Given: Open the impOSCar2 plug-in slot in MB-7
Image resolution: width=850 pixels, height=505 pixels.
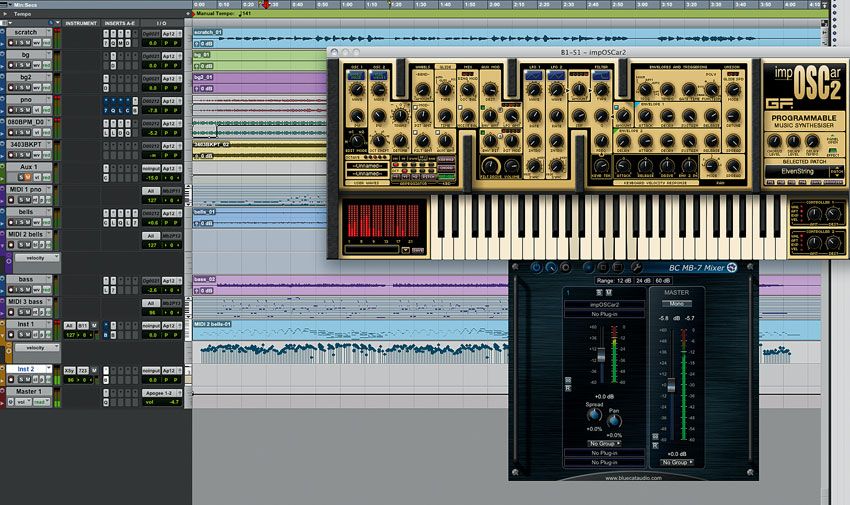Looking at the screenshot, I should (x=604, y=305).
